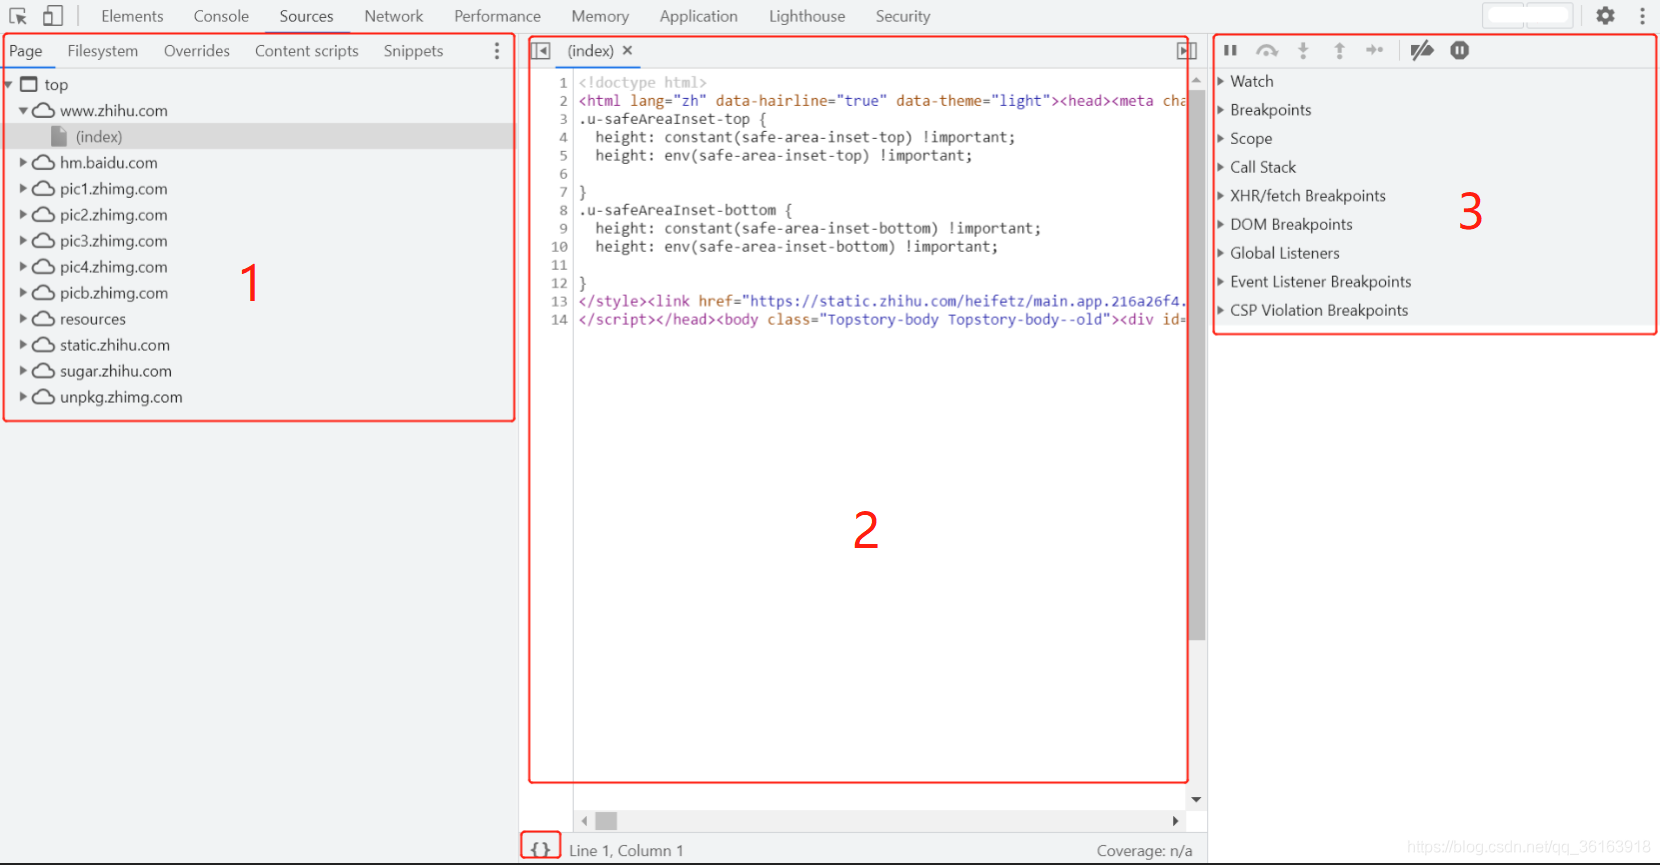Step into next function call
Image resolution: width=1660 pixels, height=865 pixels.
(x=1303, y=50)
